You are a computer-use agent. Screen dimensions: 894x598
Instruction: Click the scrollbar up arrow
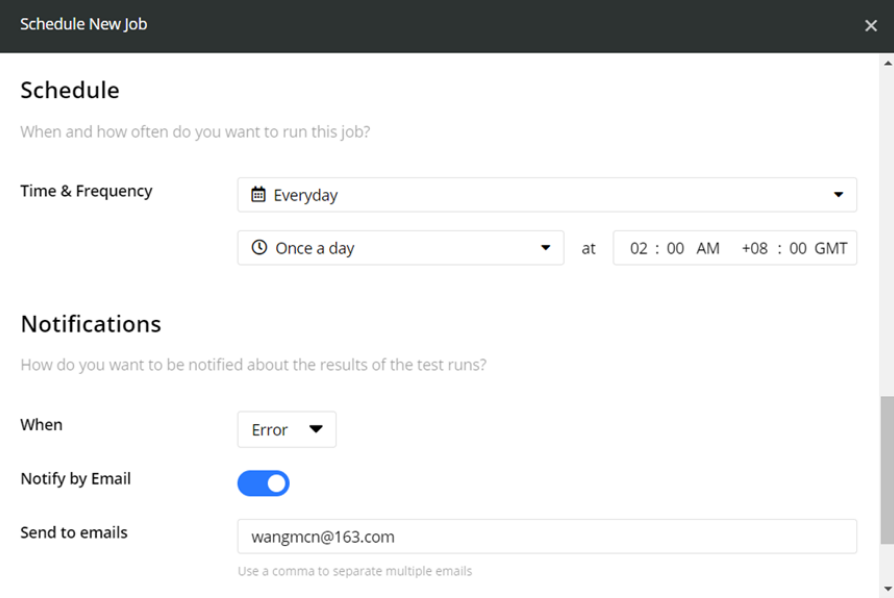point(887,63)
